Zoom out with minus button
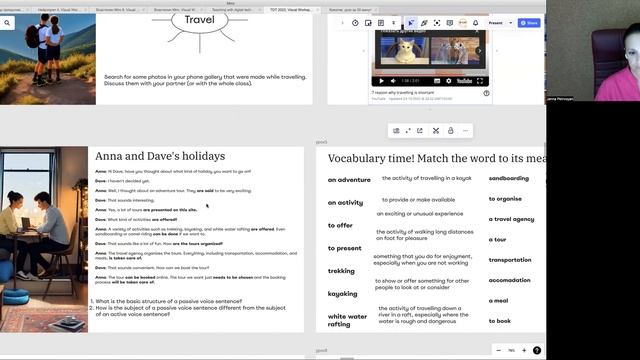The image size is (640, 360). [498, 350]
